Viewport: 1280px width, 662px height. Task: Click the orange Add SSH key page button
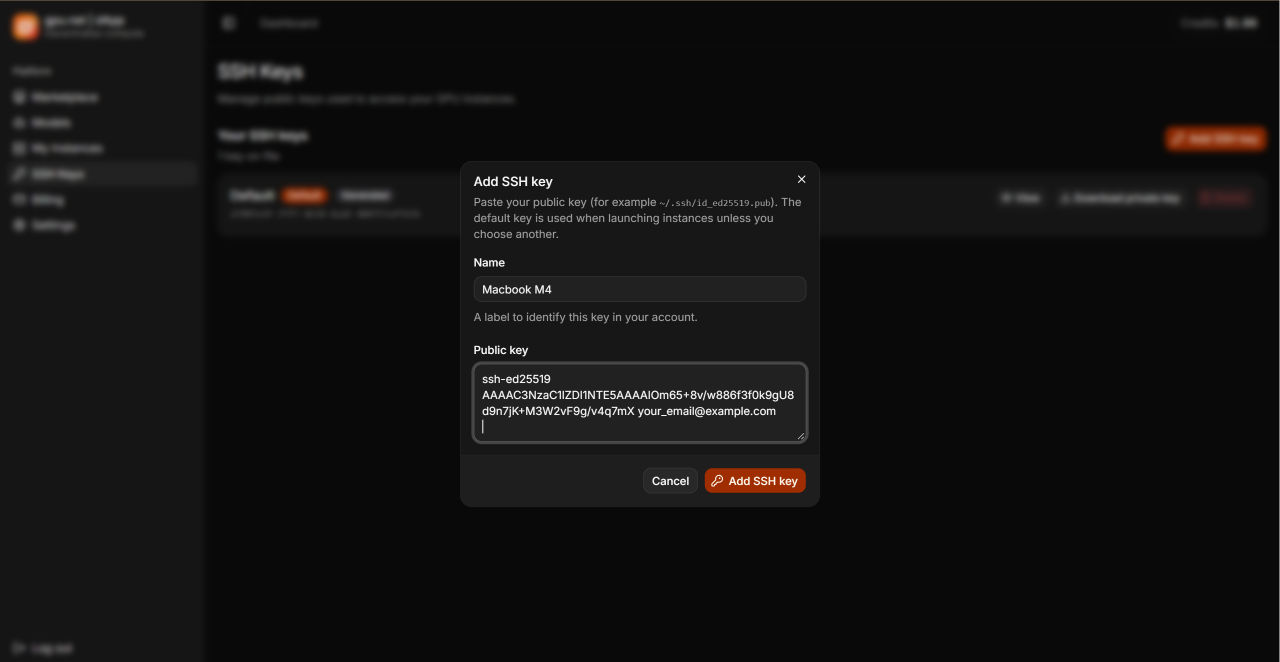(x=1216, y=139)
